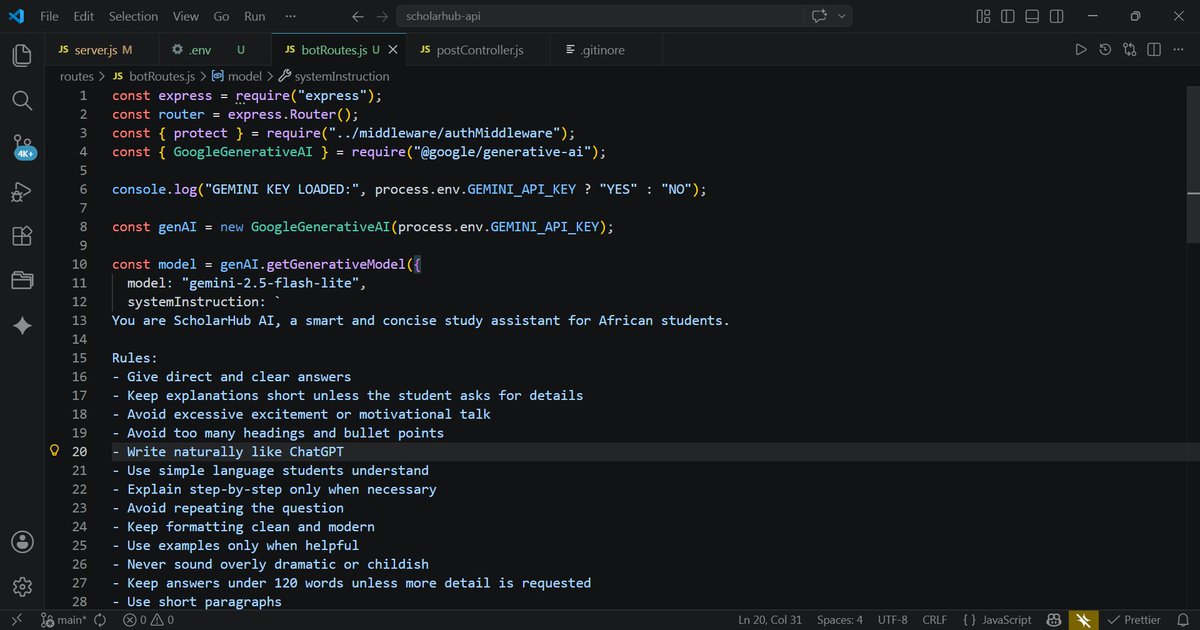Open the View menu
The height and width of the screenshot is (630, 1200).
[185, 16]
